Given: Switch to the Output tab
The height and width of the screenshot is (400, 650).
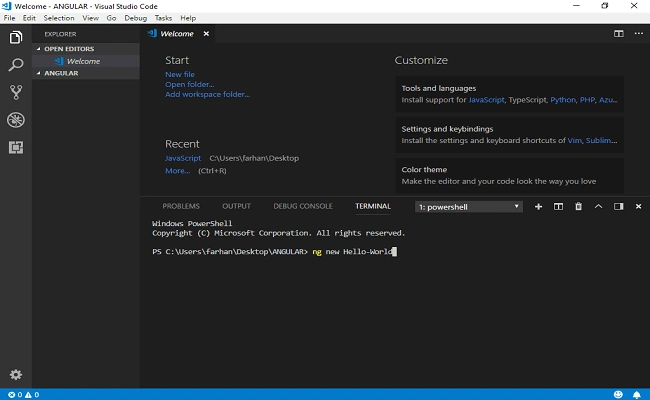Looking at the screenshot, I should (x=236, y=206).
